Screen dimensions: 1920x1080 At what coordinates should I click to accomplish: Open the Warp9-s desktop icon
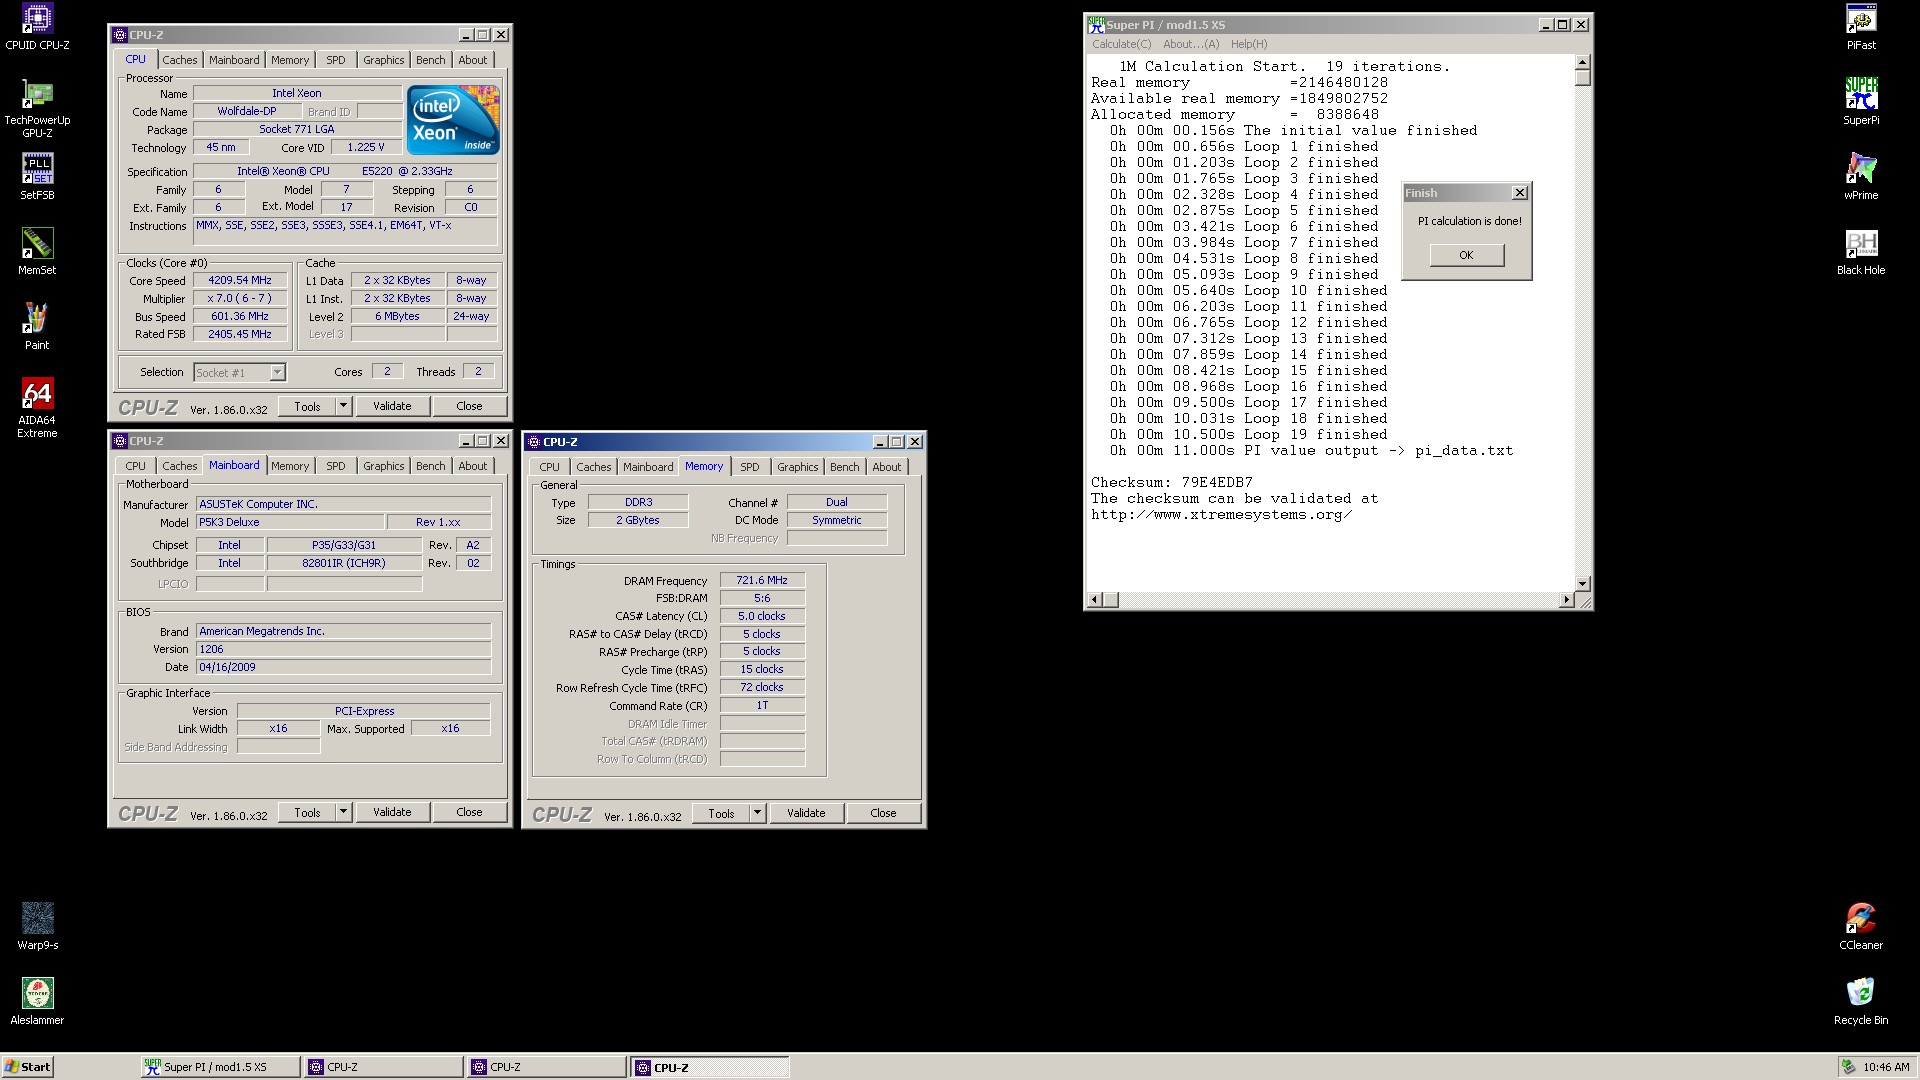pyautogui.click(x=37, y=927)
